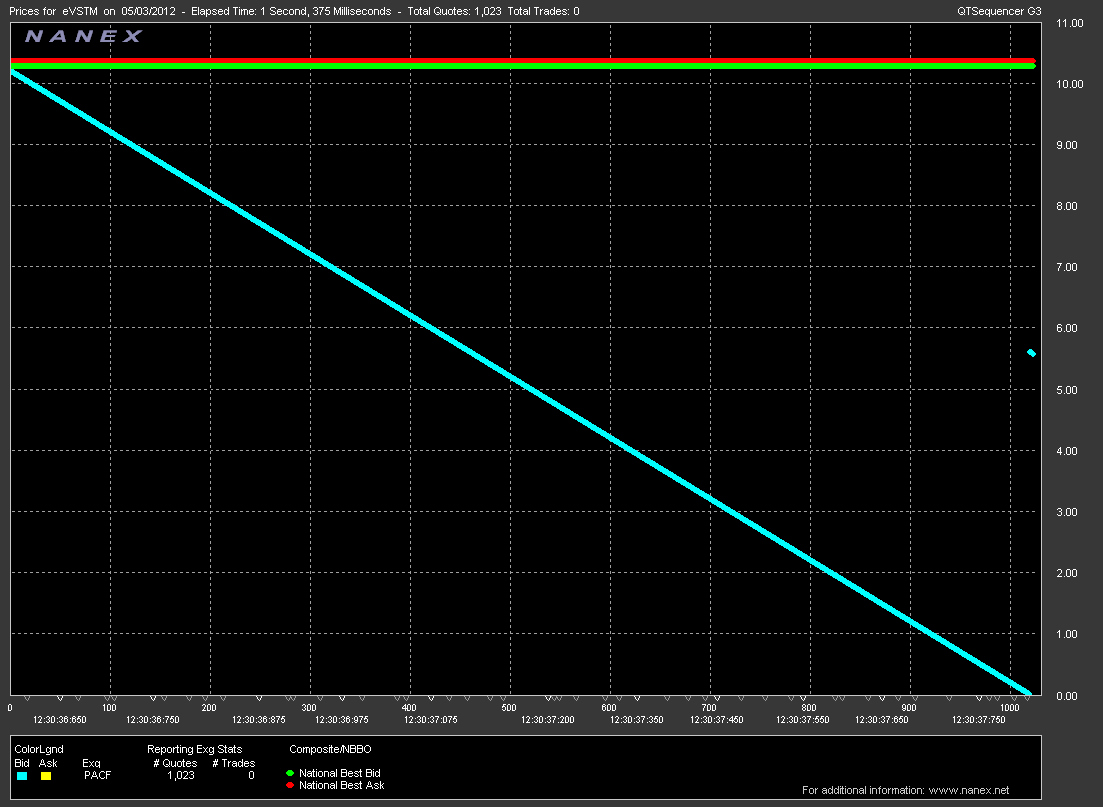Image resolution: width=1103 pixels, height=807 pixels.
Task: Click the red National Best Ask dot
Action: [292, 785]
